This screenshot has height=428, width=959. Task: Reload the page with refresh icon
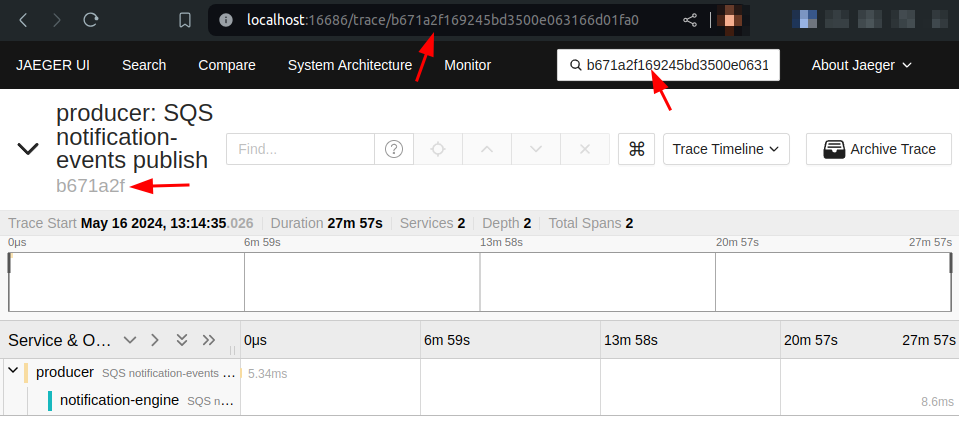tap(91, 21)
